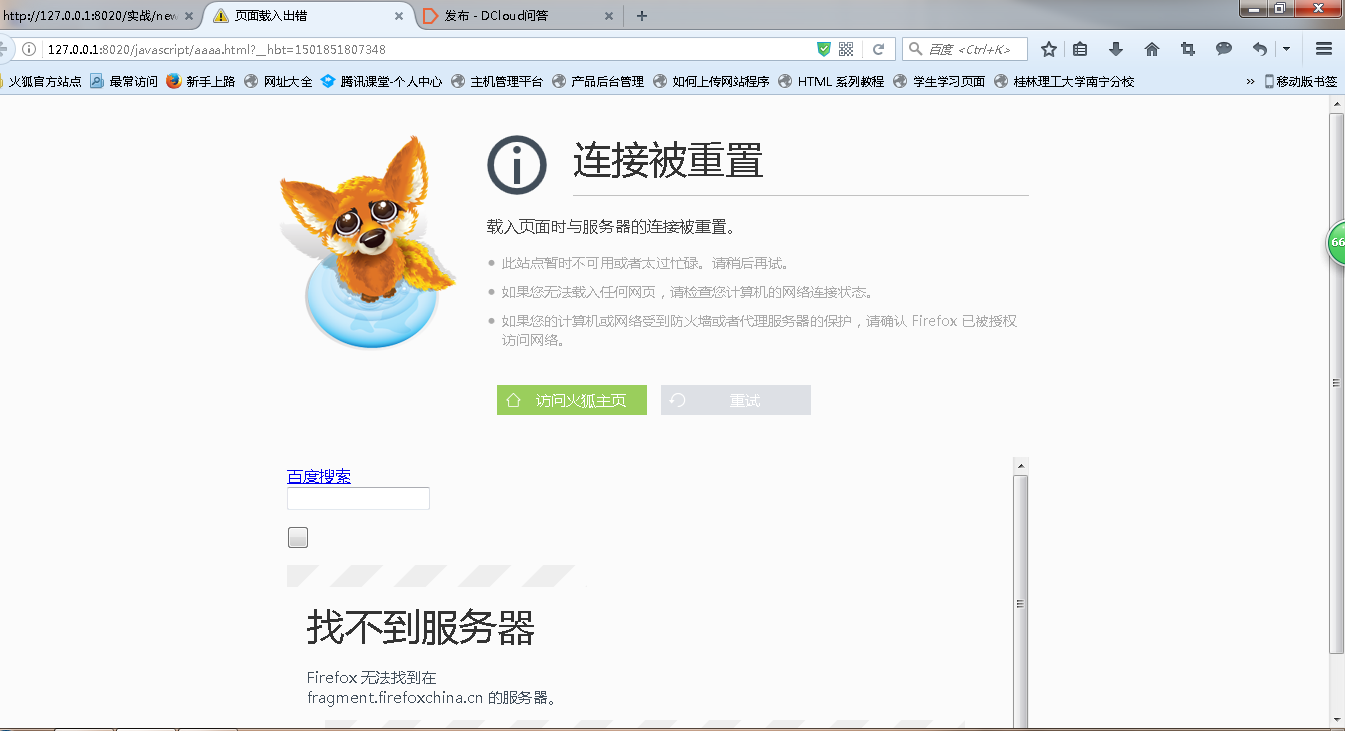Open the QR code icon in address bar
Viewport: 1345px width, 731px height.
click(x=846, y=49)
